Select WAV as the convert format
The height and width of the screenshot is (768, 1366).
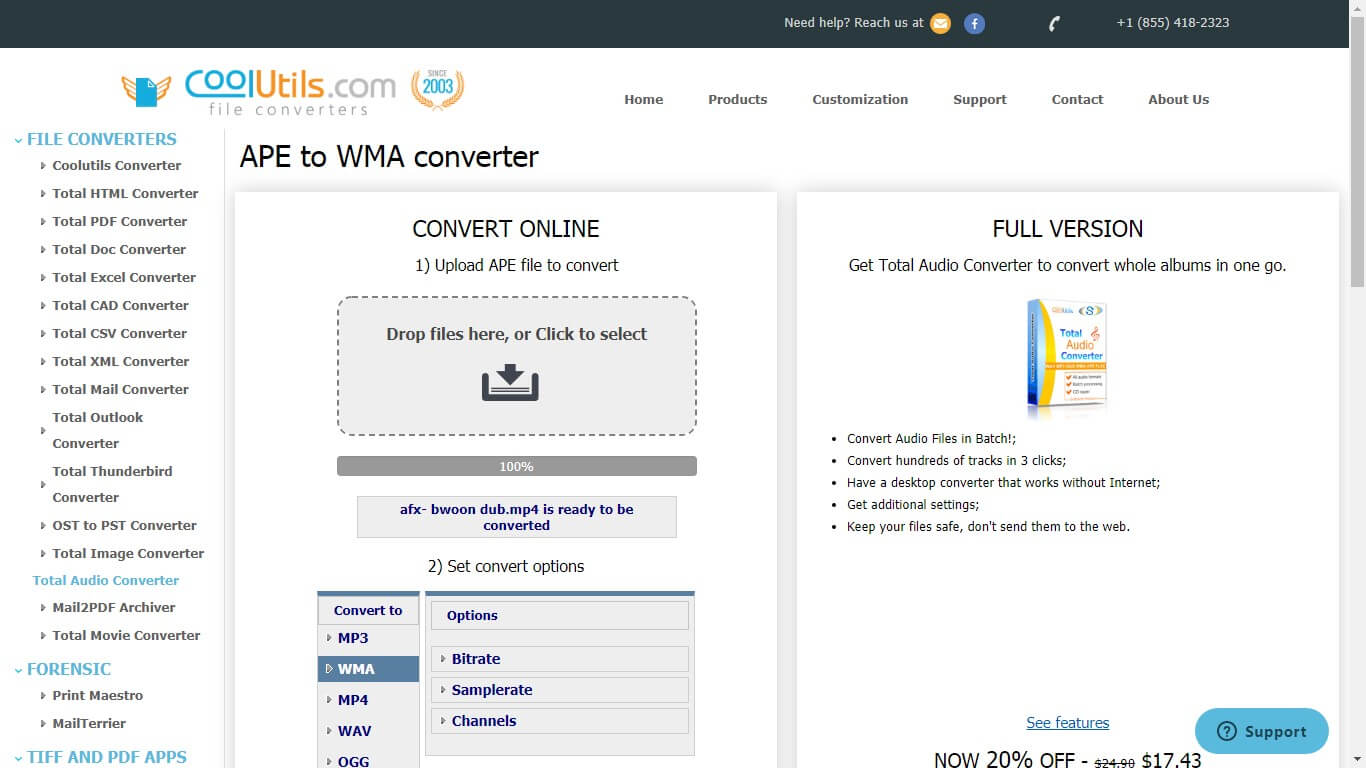[368, 731]
